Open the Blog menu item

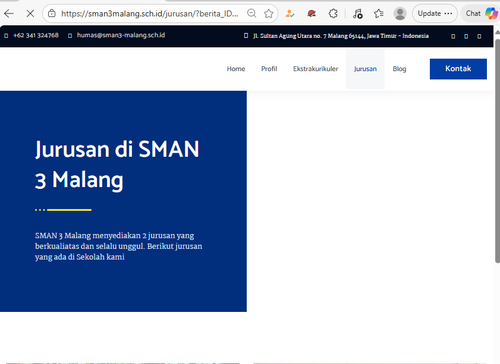(x=399, y=69)
